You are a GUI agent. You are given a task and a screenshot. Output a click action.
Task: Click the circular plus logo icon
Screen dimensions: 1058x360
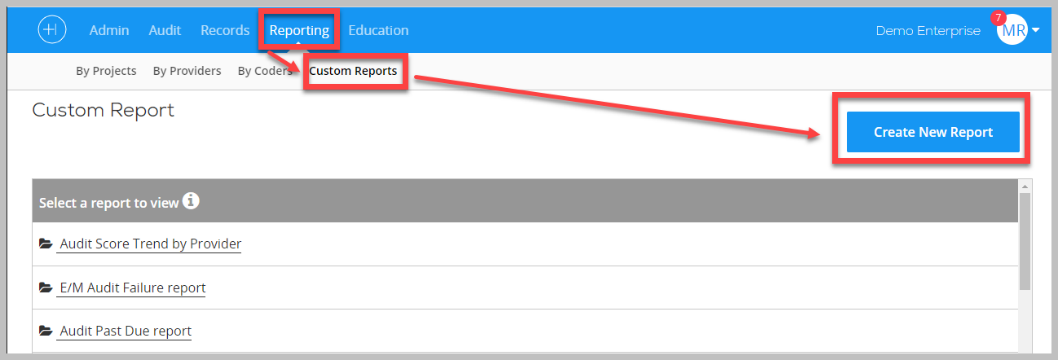click(52, 30)
